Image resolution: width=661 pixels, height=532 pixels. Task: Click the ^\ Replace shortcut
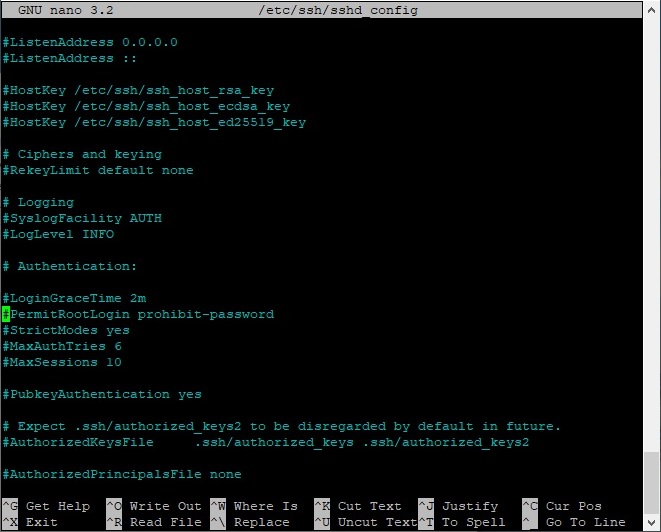click(250, 522)
